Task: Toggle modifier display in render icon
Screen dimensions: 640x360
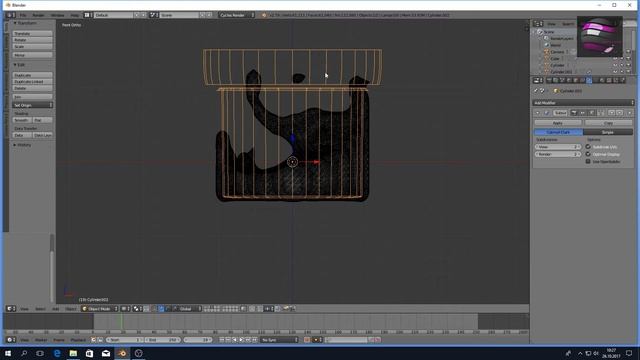Action: click(x=573, y=113)
